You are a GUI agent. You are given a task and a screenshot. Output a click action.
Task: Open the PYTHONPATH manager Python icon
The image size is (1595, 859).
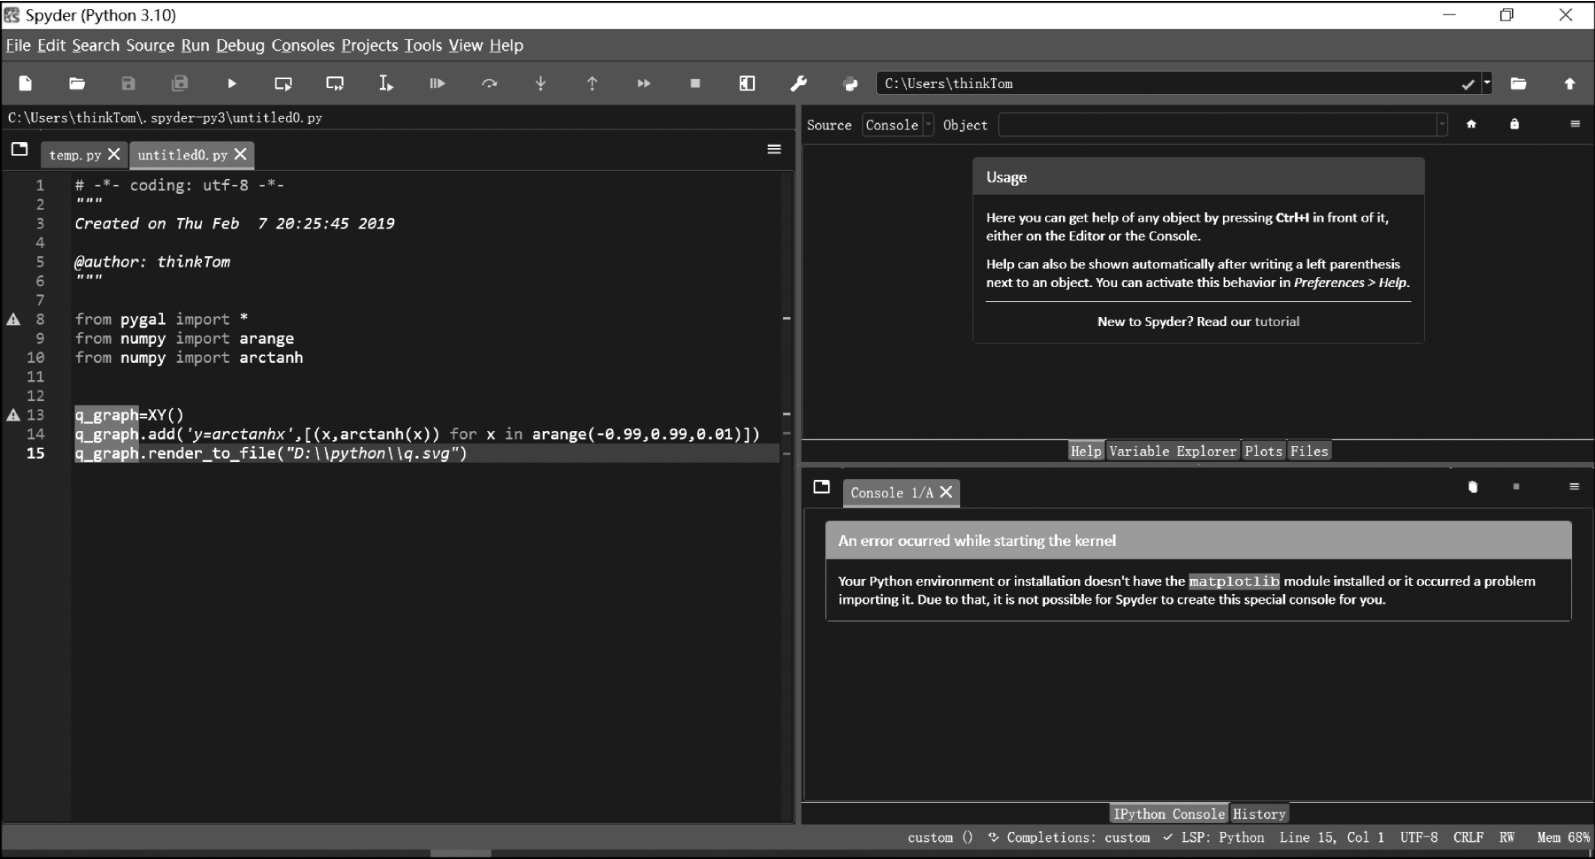point(850,84)
